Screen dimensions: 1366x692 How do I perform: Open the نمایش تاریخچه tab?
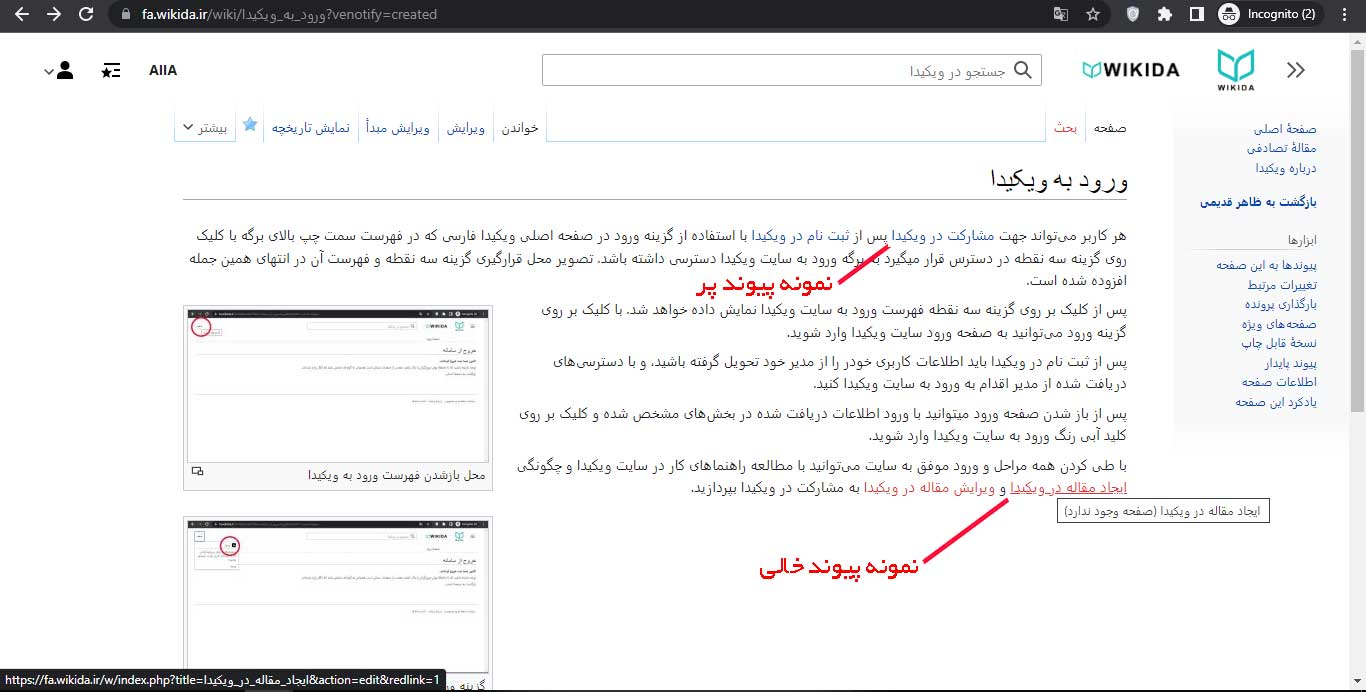(x=311, y=128)
